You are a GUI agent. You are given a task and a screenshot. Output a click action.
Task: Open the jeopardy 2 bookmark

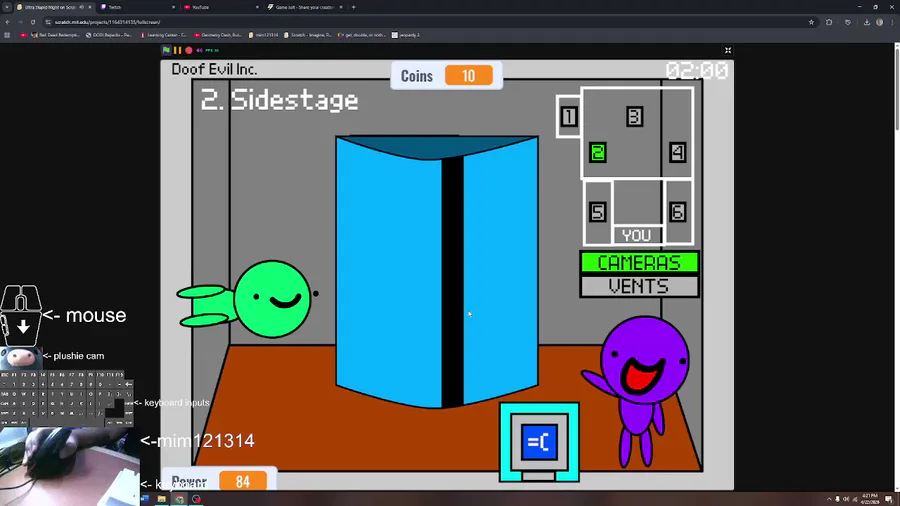(405, 35)
